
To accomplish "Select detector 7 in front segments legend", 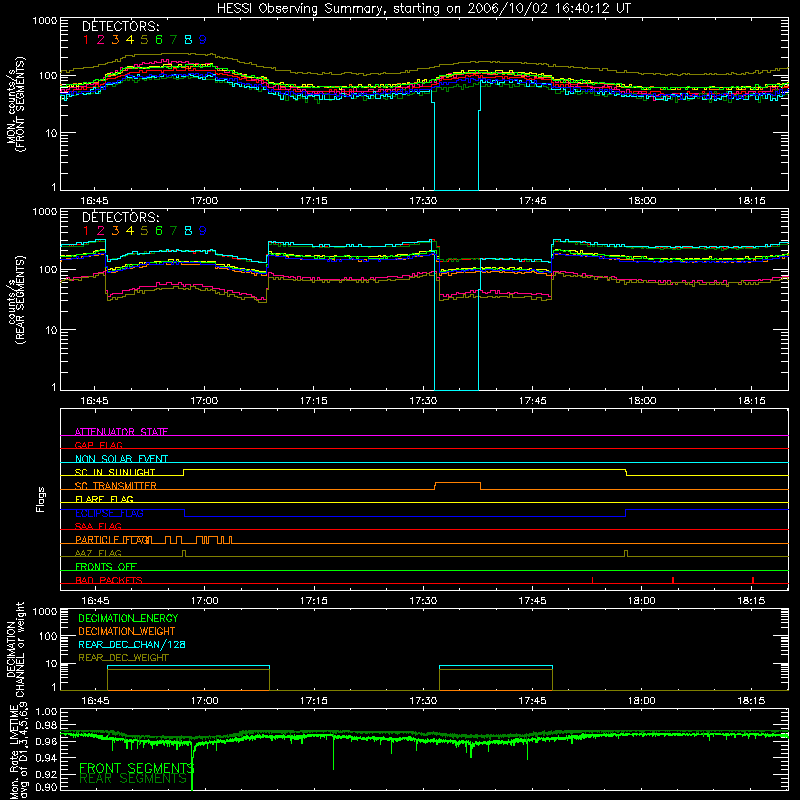I will 173,39.
